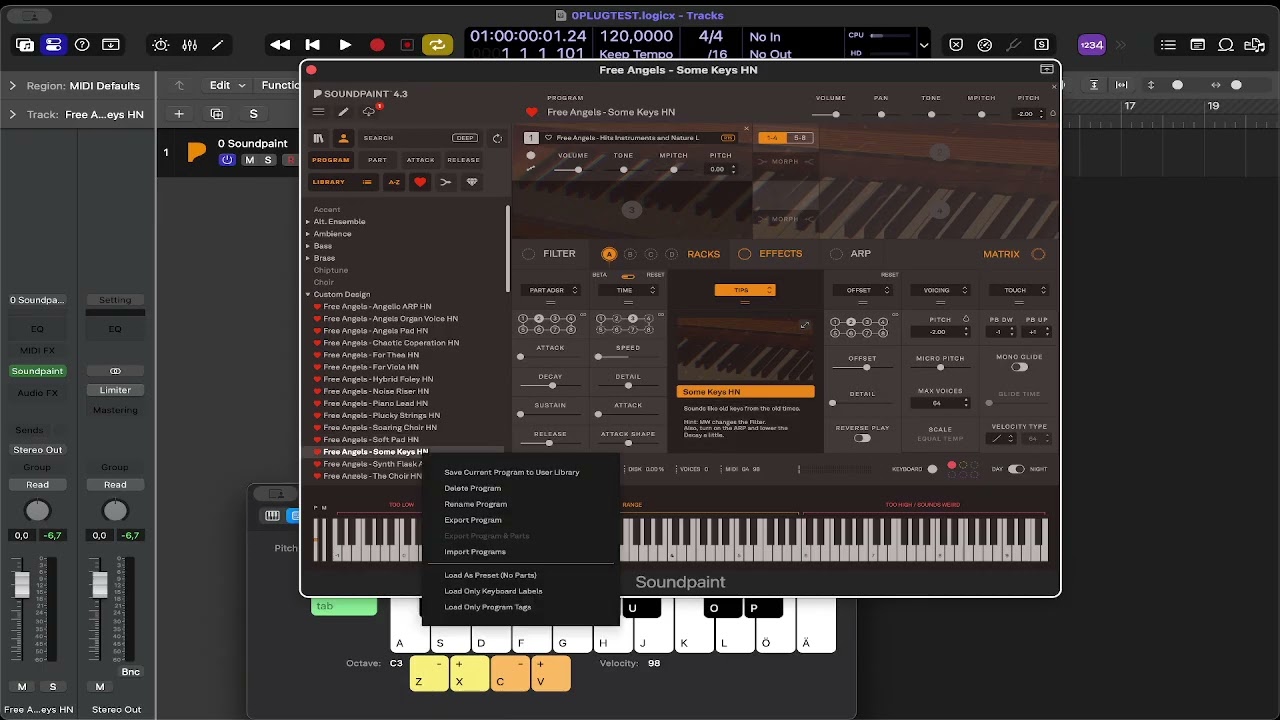Select Free Angels - Piano Lead HN
1280x720 pixels.
pos(375,403)
